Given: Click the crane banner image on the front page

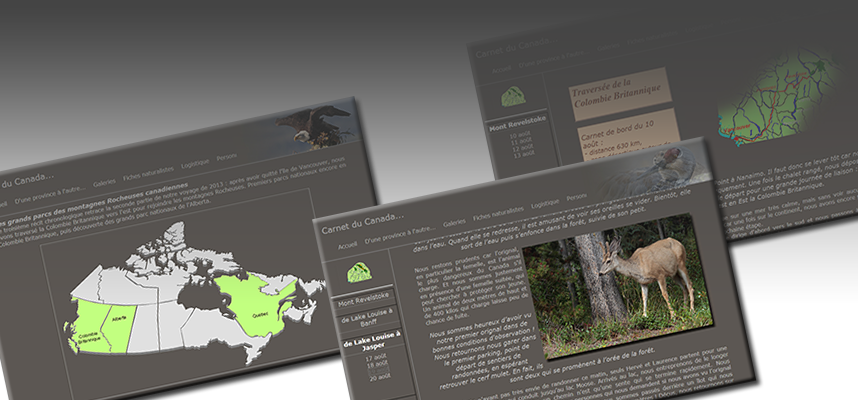Looking at the screenshot, I should pyautogui.click(x=652, y=171).
